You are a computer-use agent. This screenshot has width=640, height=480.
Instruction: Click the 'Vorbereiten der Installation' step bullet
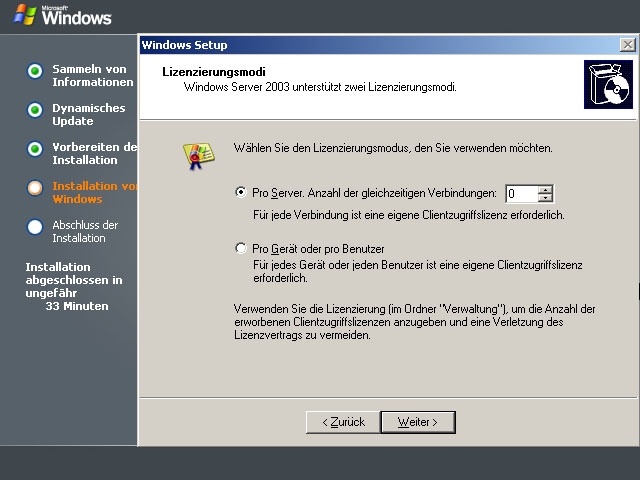point(35,149)
